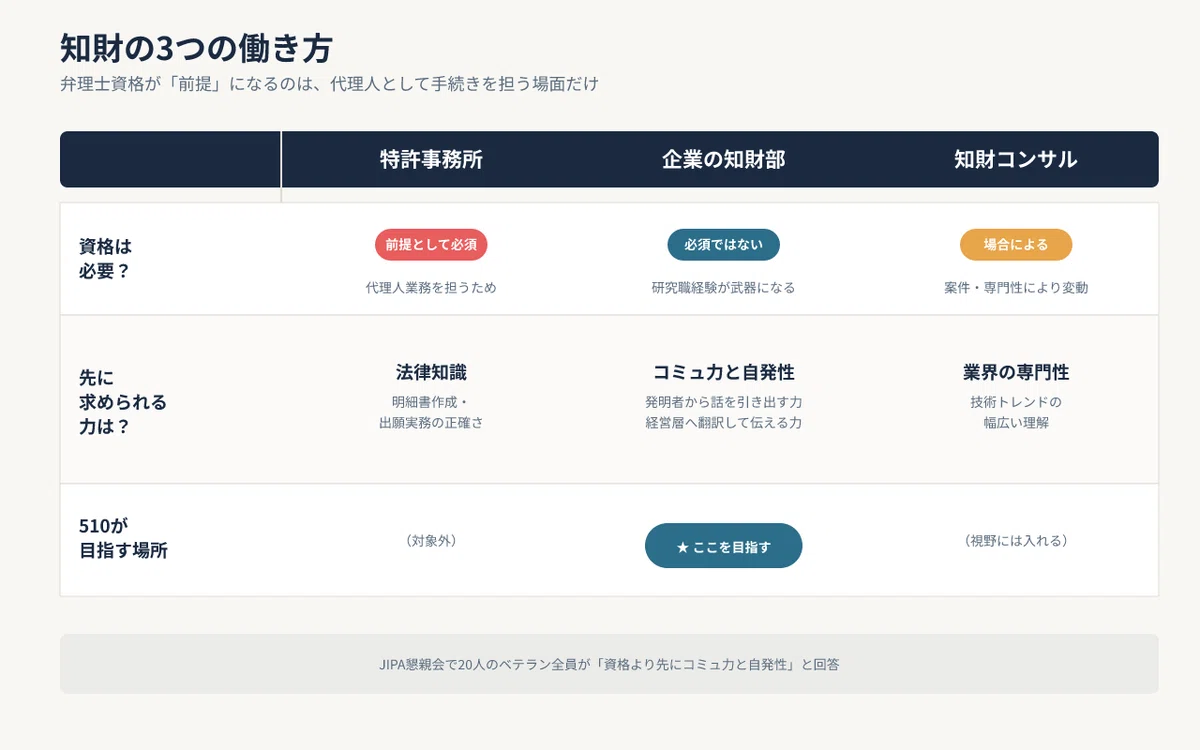The image size is (1200, 750).
Task: Select the '知財コンサル' column header
Action: pyautogui.click(x=1016, y=160)
